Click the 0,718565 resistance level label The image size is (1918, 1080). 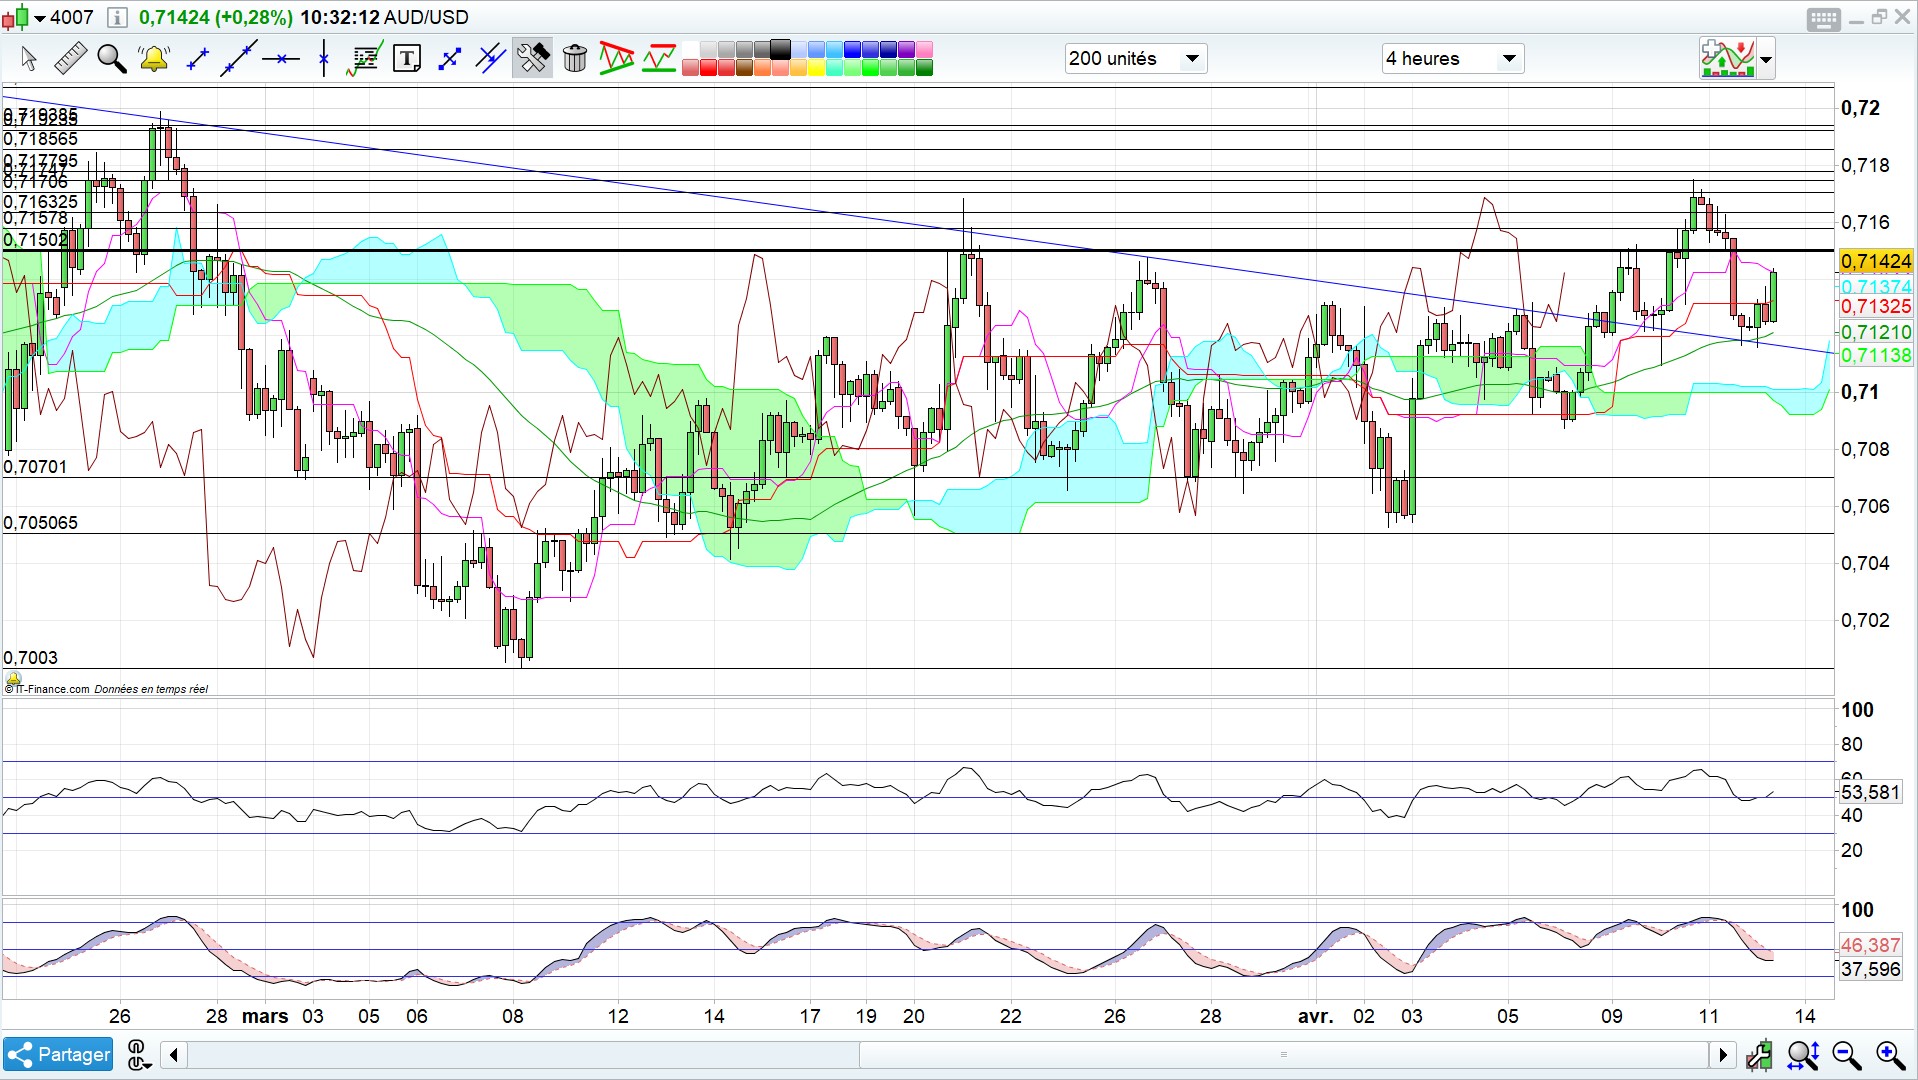tap(40, 139)
